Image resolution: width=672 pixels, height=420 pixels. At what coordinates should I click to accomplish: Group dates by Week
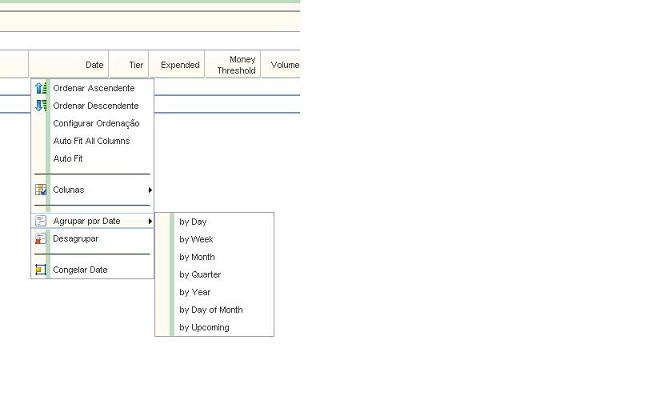click(x=196, y=240)
